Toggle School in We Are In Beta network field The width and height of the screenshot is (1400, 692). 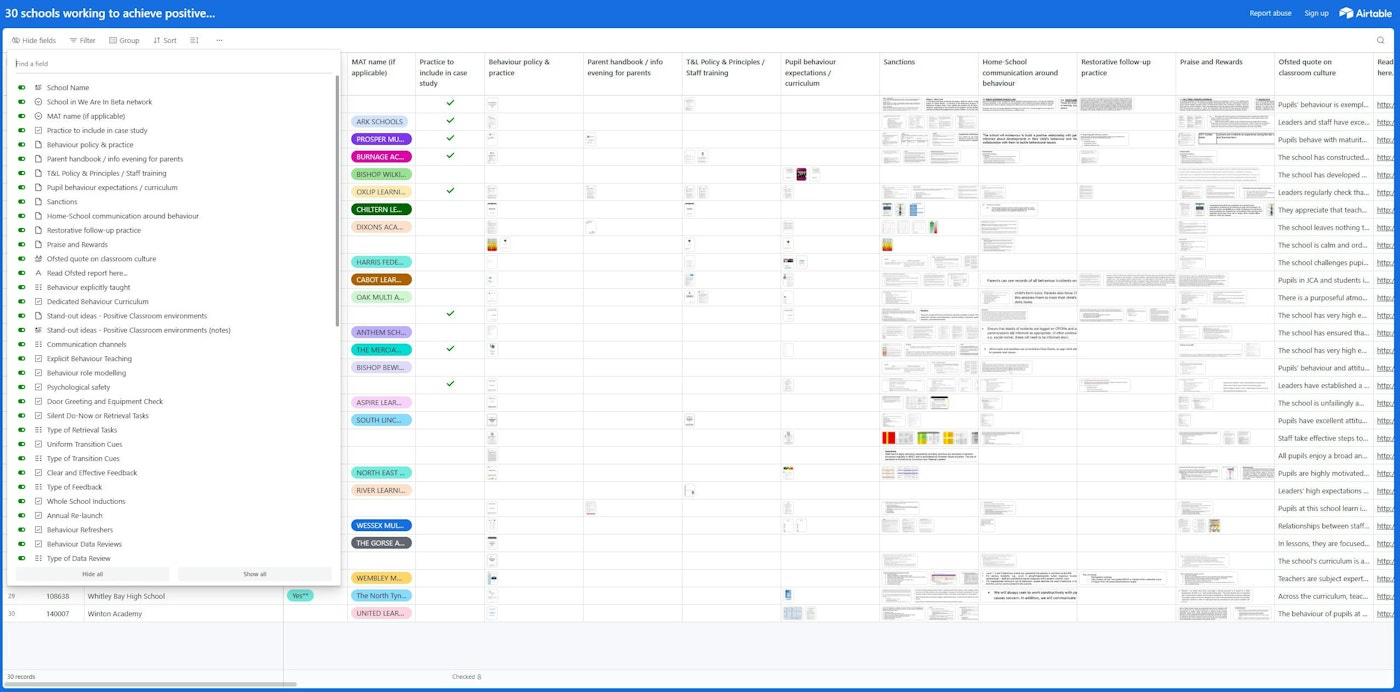pyautogui.click(x=22, y=102)
